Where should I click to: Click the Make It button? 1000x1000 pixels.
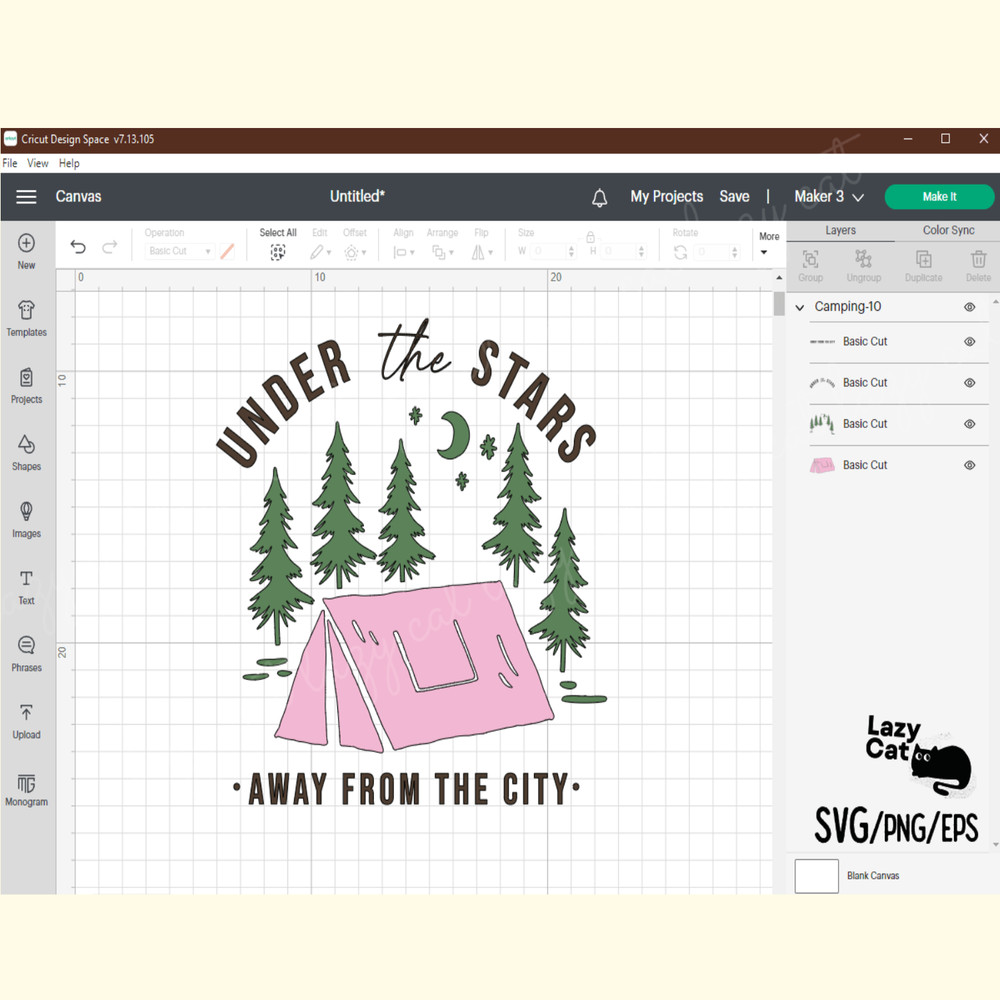tap(939, 197)
